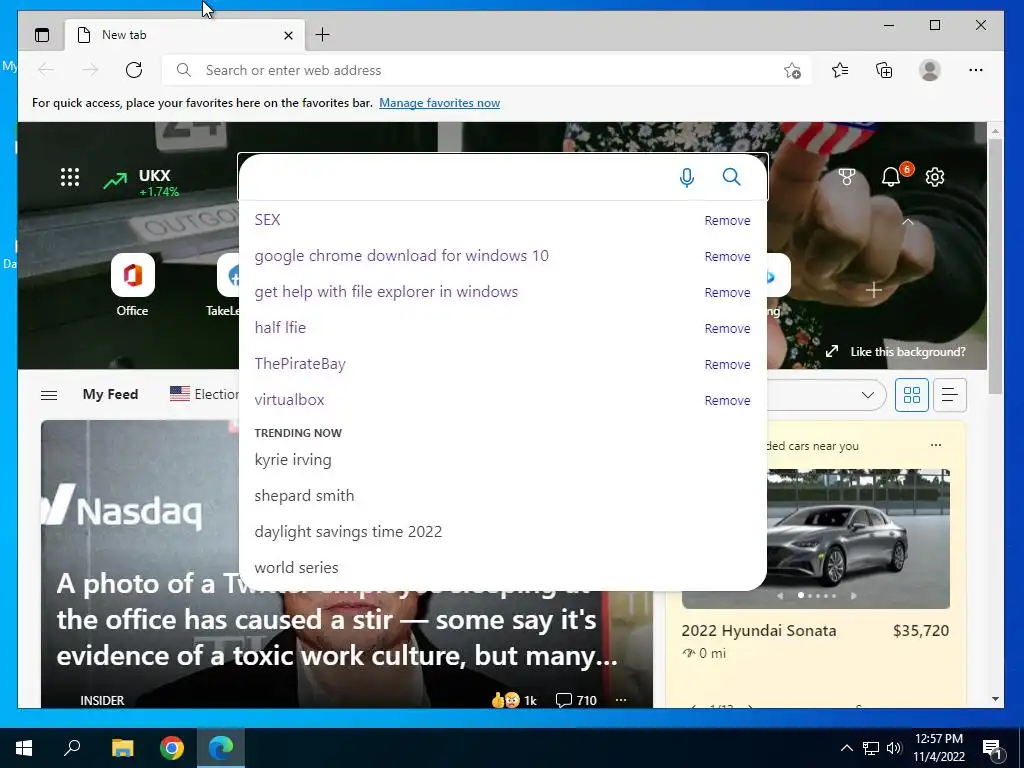Screen dimensions: 1024x768
Task: Add this page to favorites star icon
Action: pos(792,71)
